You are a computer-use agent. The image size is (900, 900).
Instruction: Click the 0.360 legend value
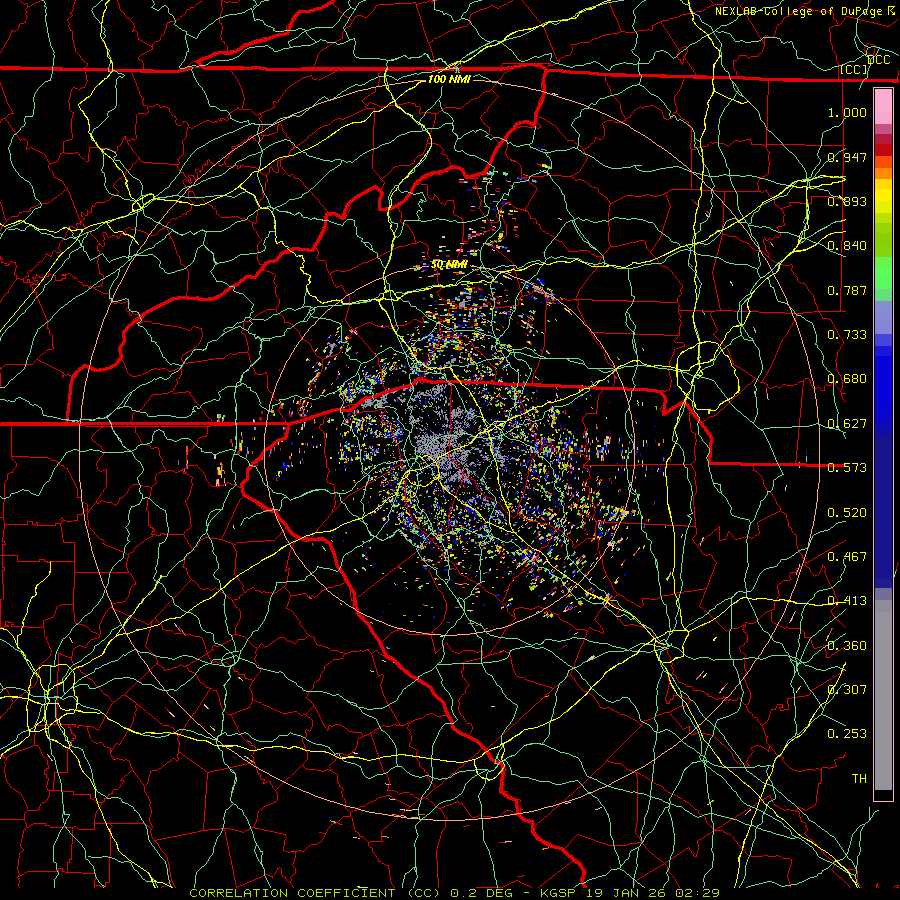tap(847, 646)
